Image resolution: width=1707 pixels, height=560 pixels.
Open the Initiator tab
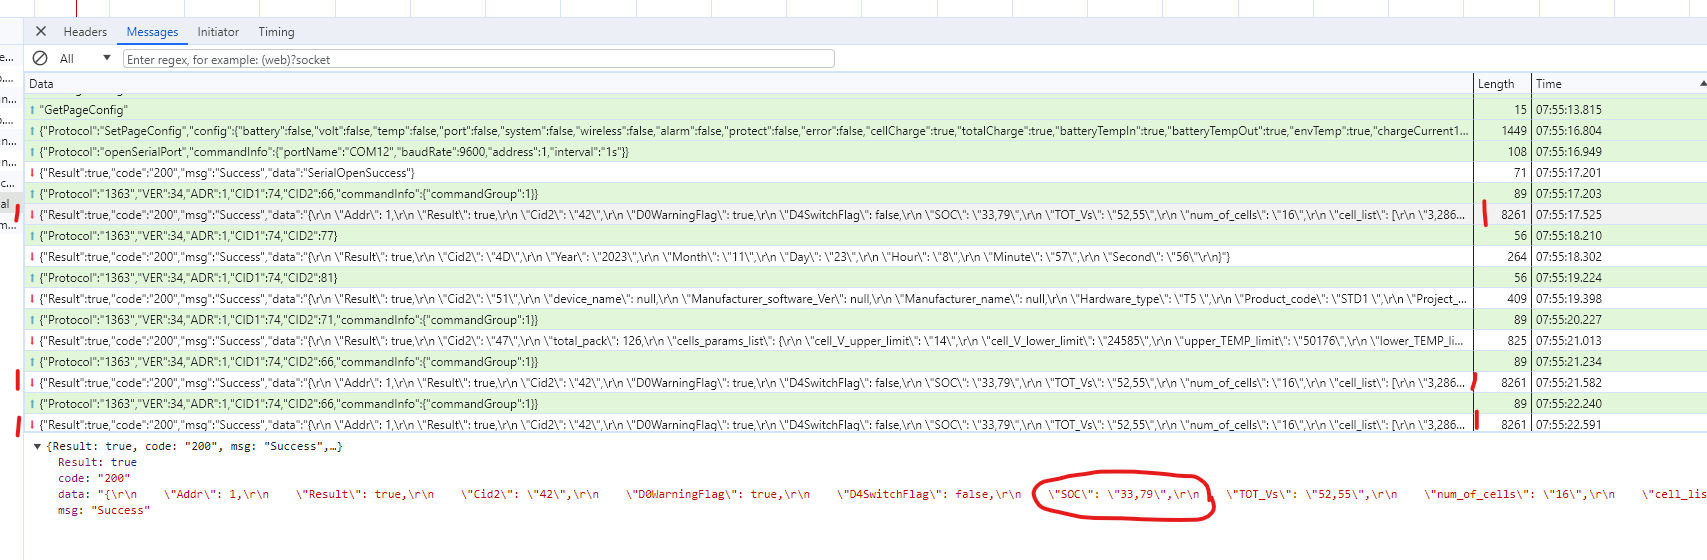click(218, 32)
